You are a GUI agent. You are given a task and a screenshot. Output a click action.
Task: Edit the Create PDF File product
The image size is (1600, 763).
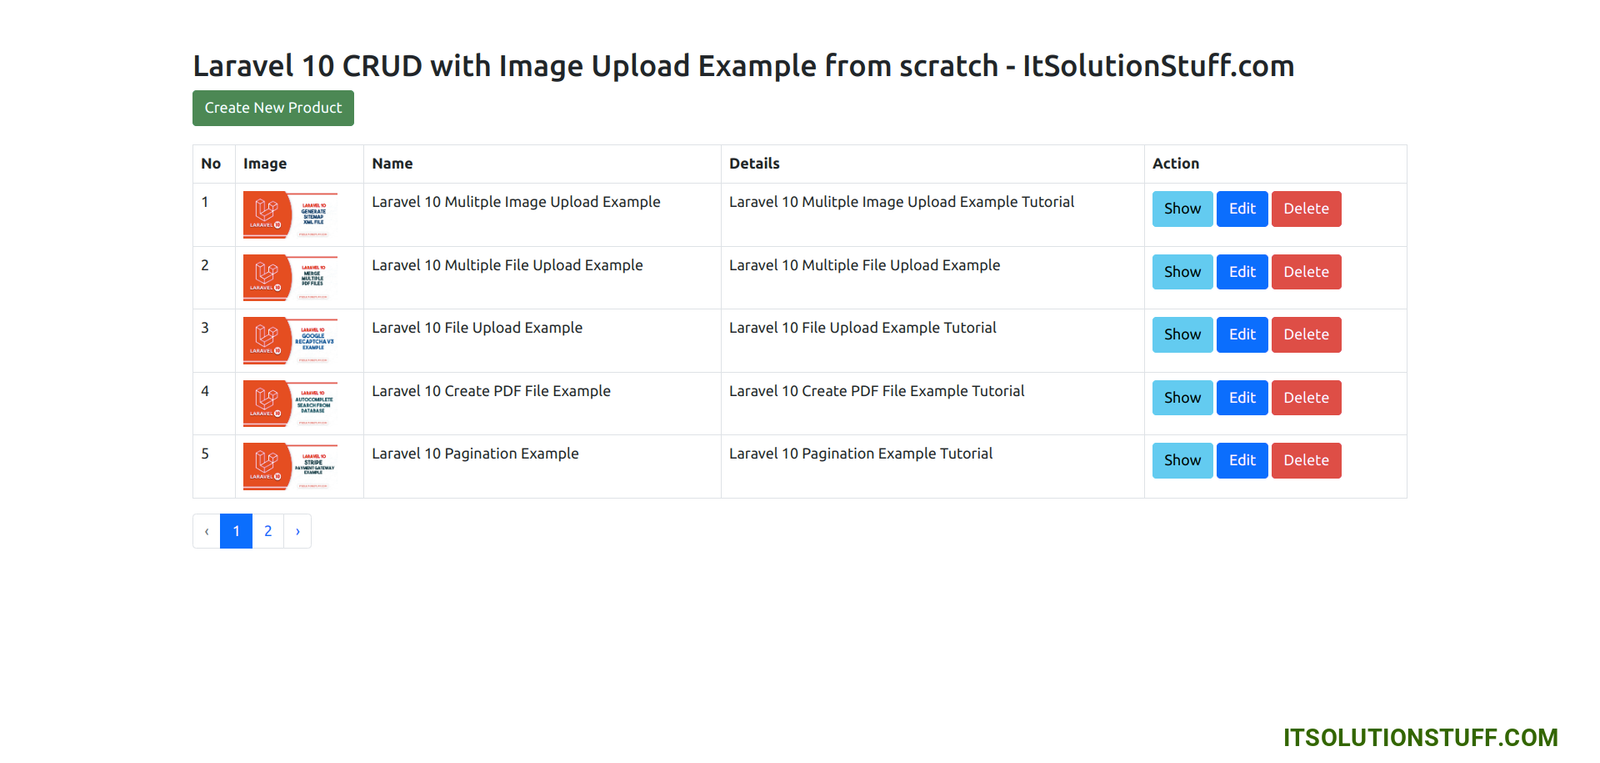click(1242, 398)
